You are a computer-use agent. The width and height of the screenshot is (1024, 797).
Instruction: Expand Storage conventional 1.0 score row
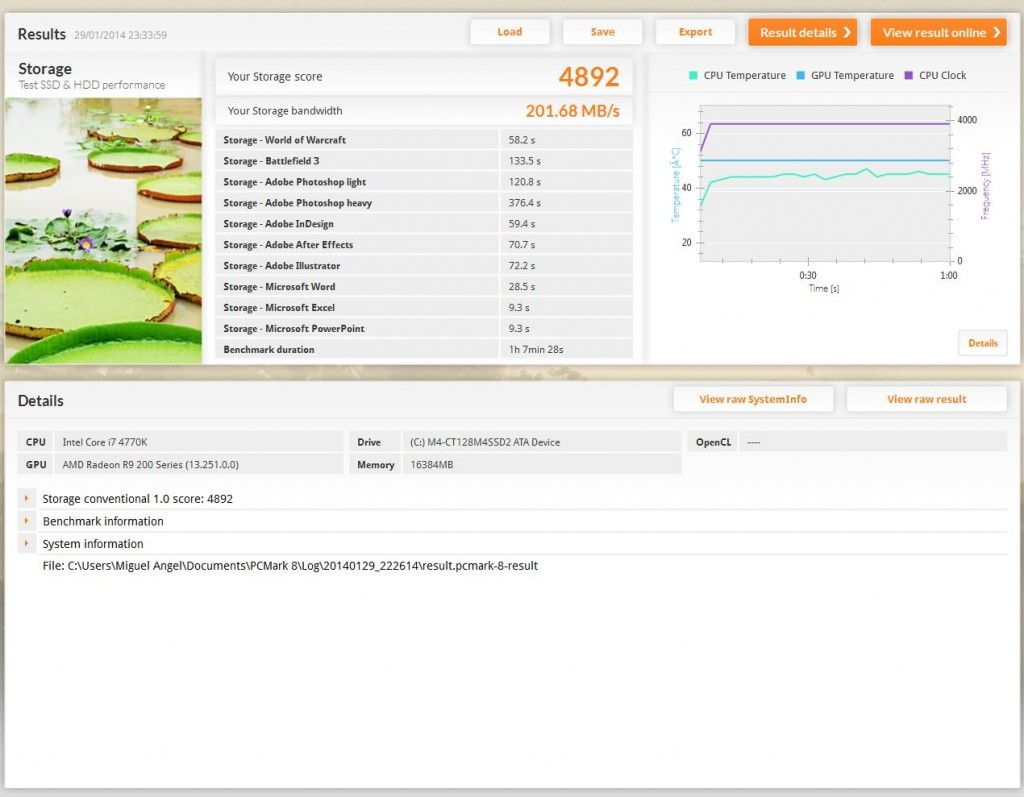click(26, 498)
